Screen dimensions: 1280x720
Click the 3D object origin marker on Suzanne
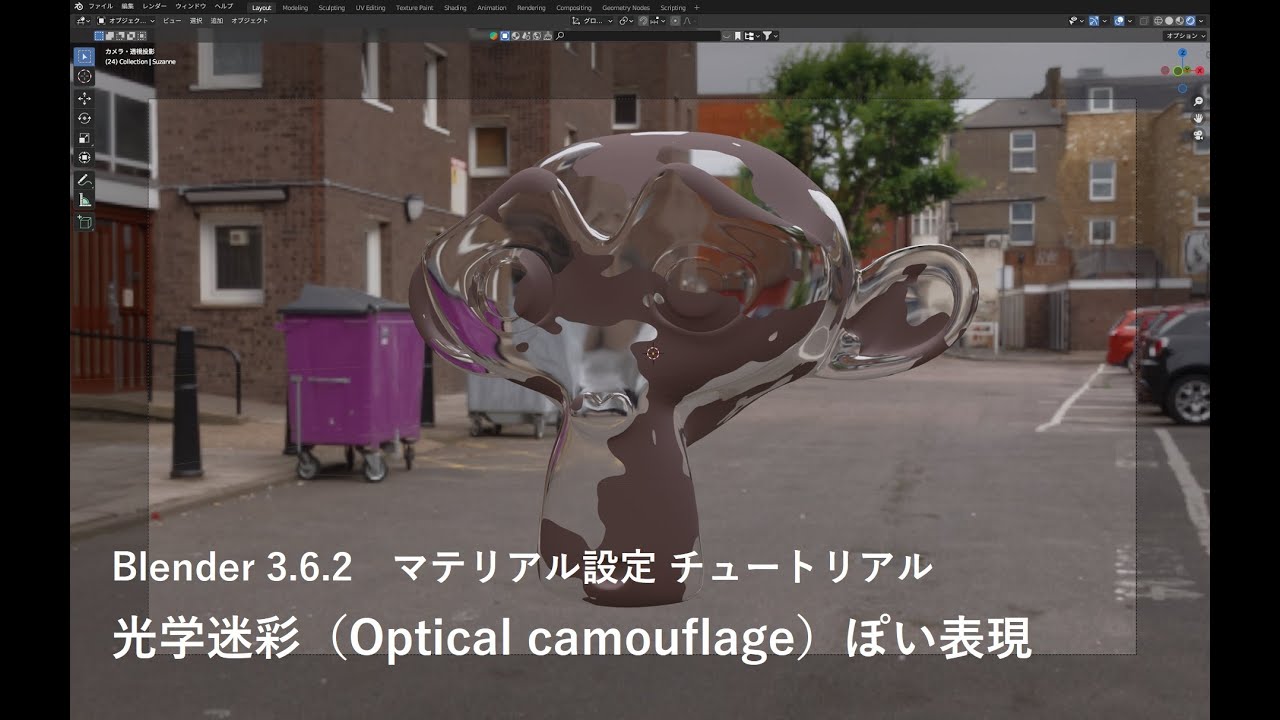pos(653,353)
